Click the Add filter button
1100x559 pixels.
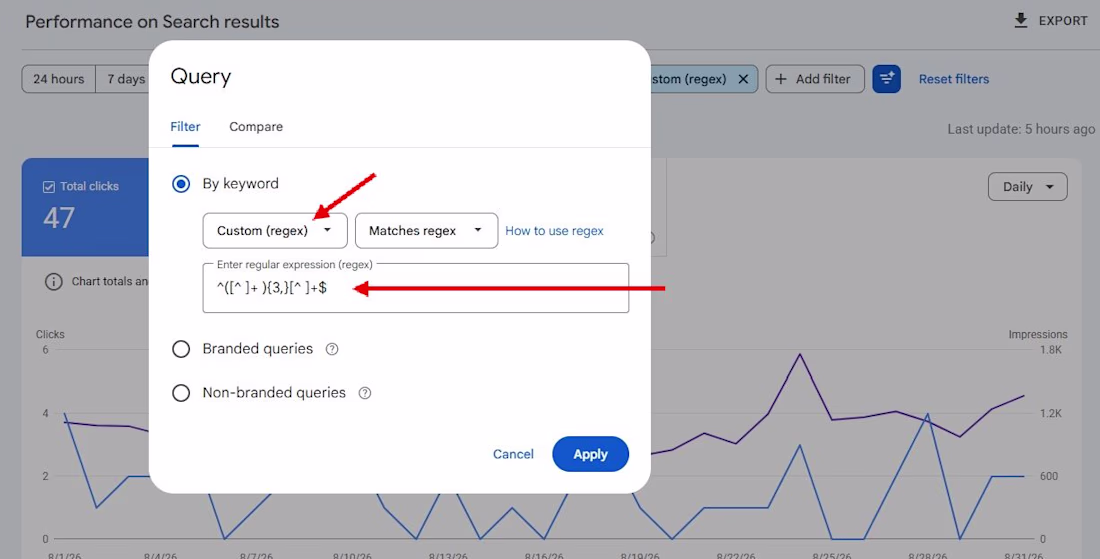click(814, 79)
